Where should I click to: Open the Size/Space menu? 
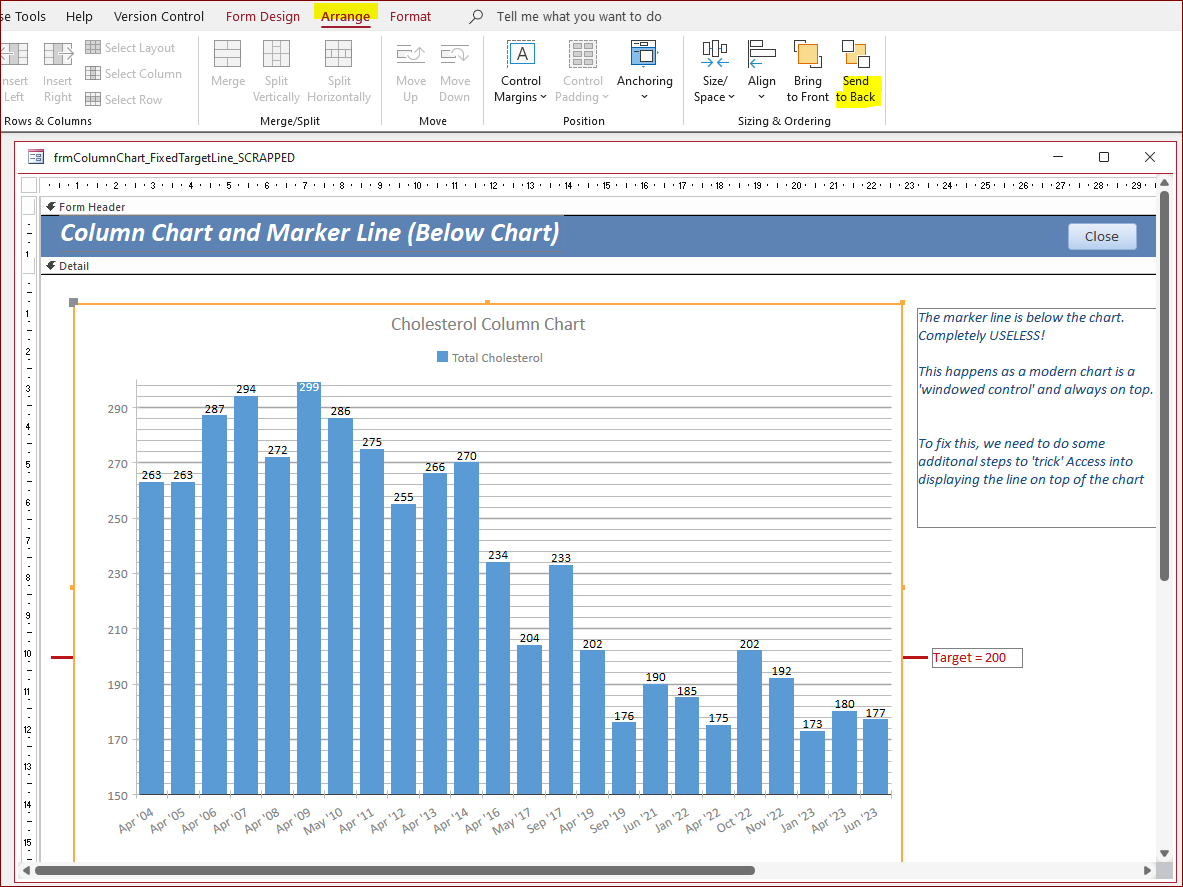714,72
